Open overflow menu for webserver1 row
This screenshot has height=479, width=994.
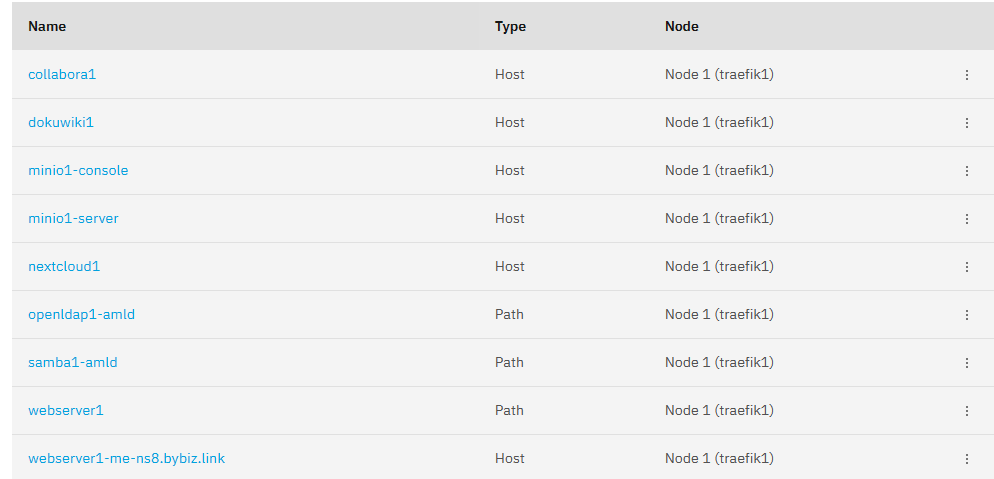(967, 411)
